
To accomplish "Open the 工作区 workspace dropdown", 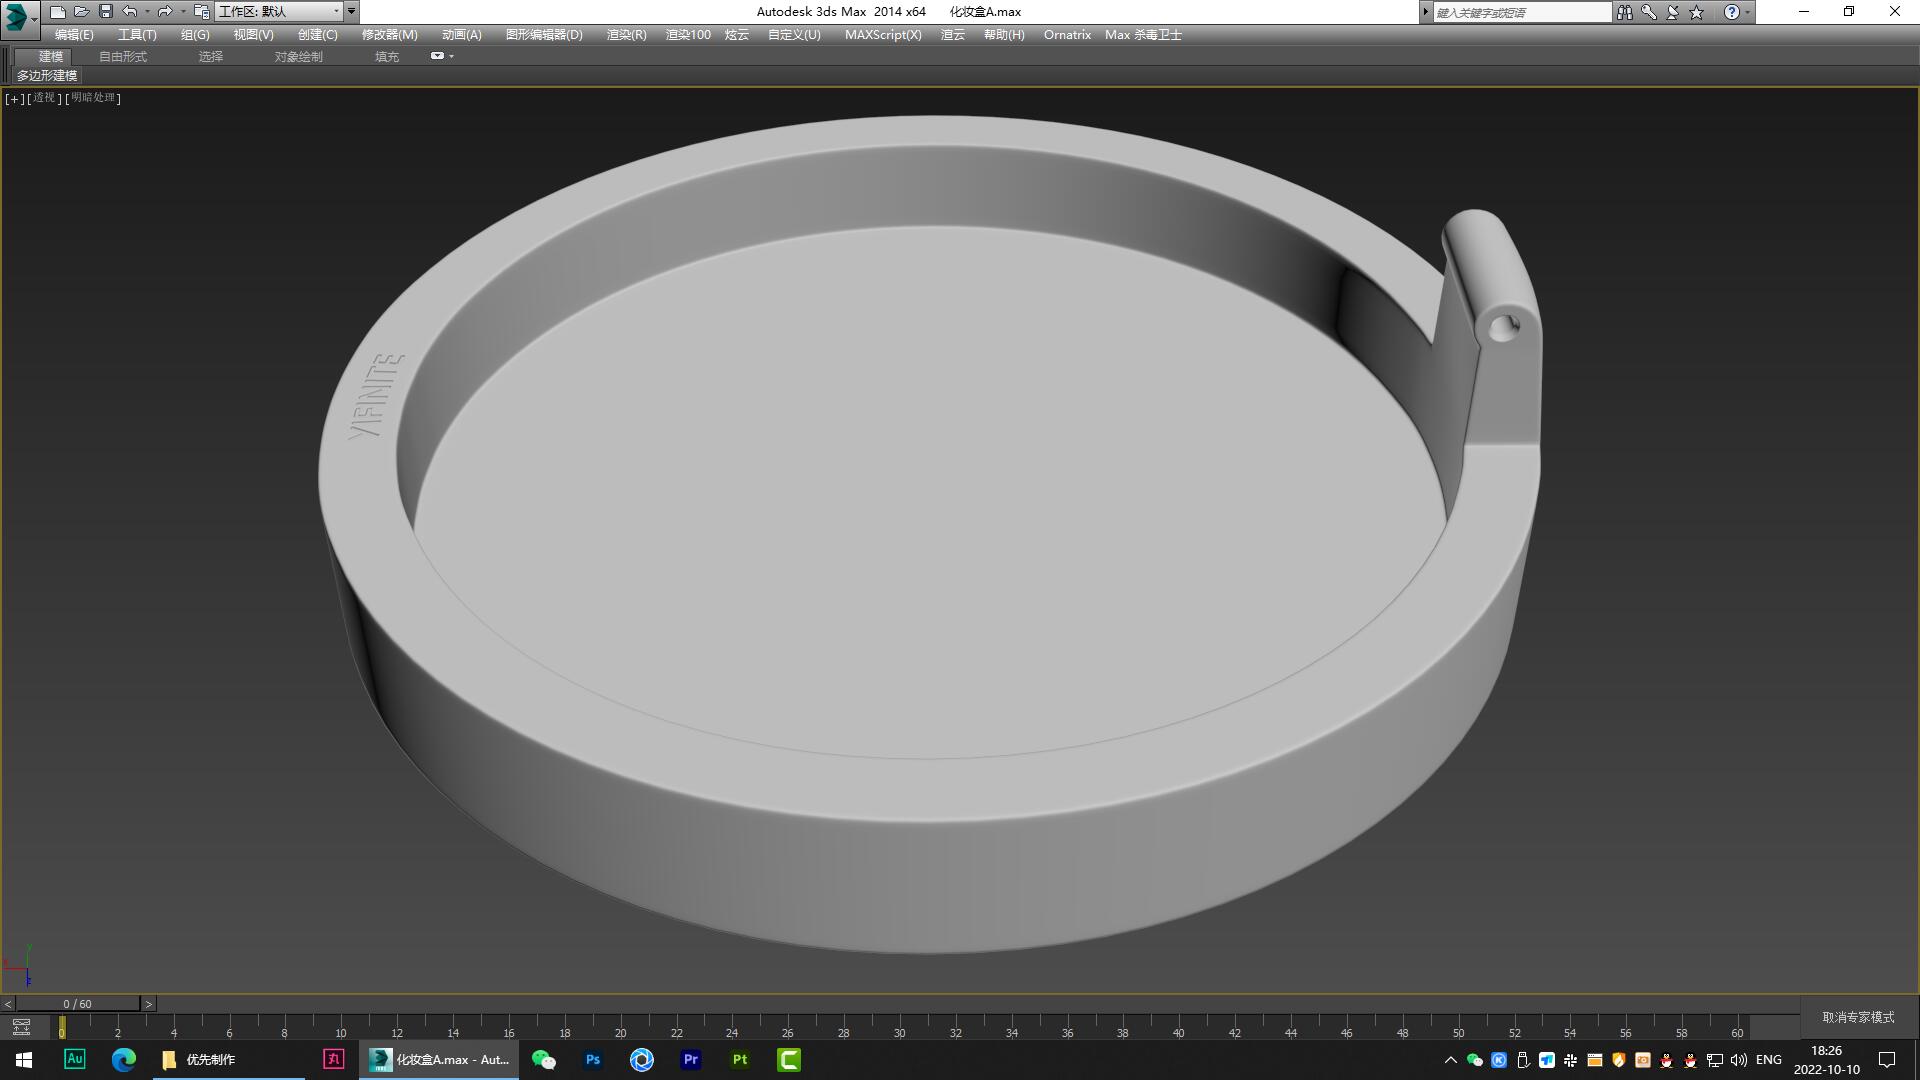I will (280, 11).
